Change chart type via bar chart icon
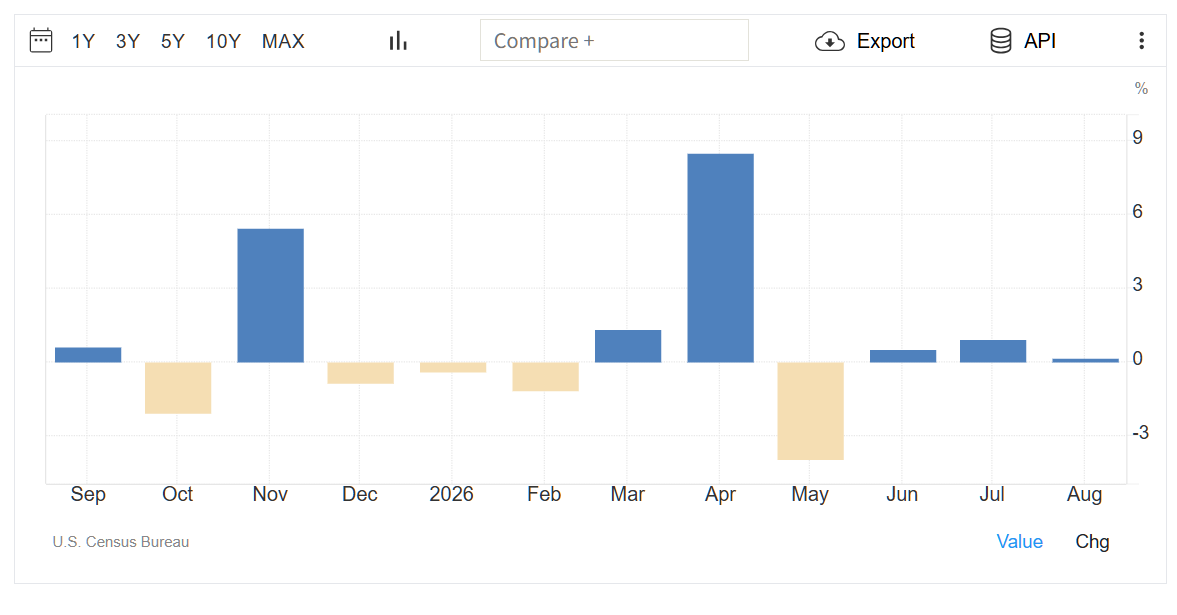This screenshot has width=1177, height=615. point(398,41)
